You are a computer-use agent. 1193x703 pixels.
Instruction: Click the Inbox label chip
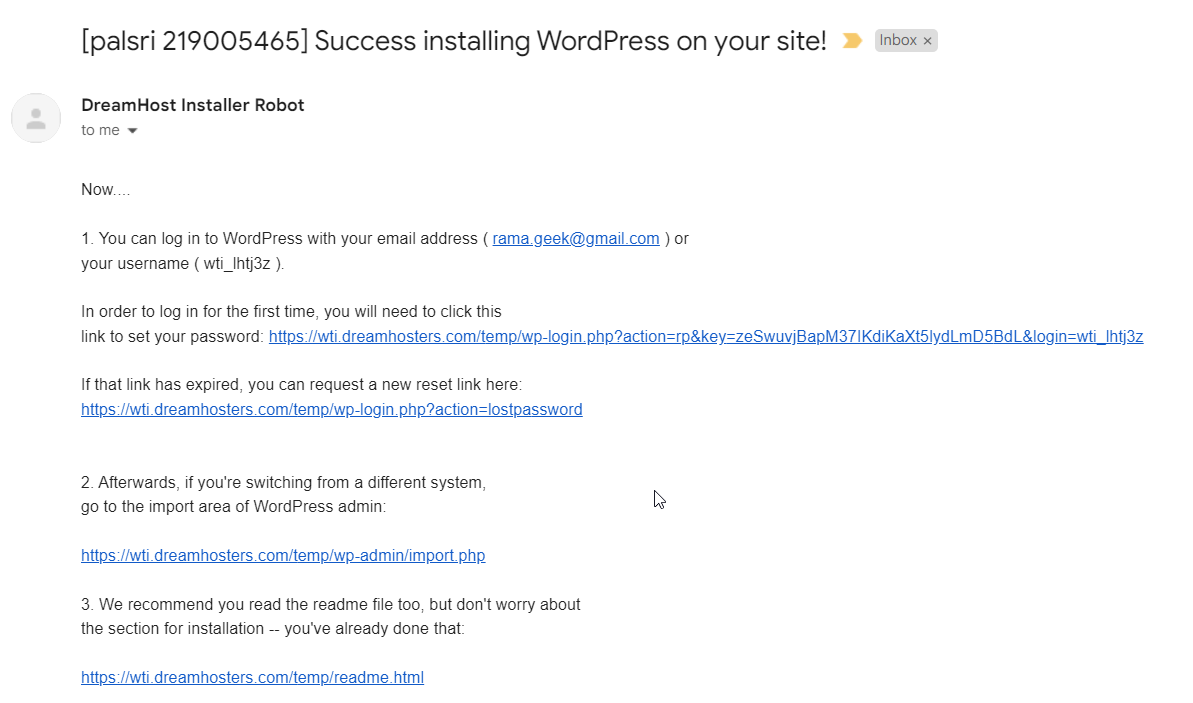(898, 40)
